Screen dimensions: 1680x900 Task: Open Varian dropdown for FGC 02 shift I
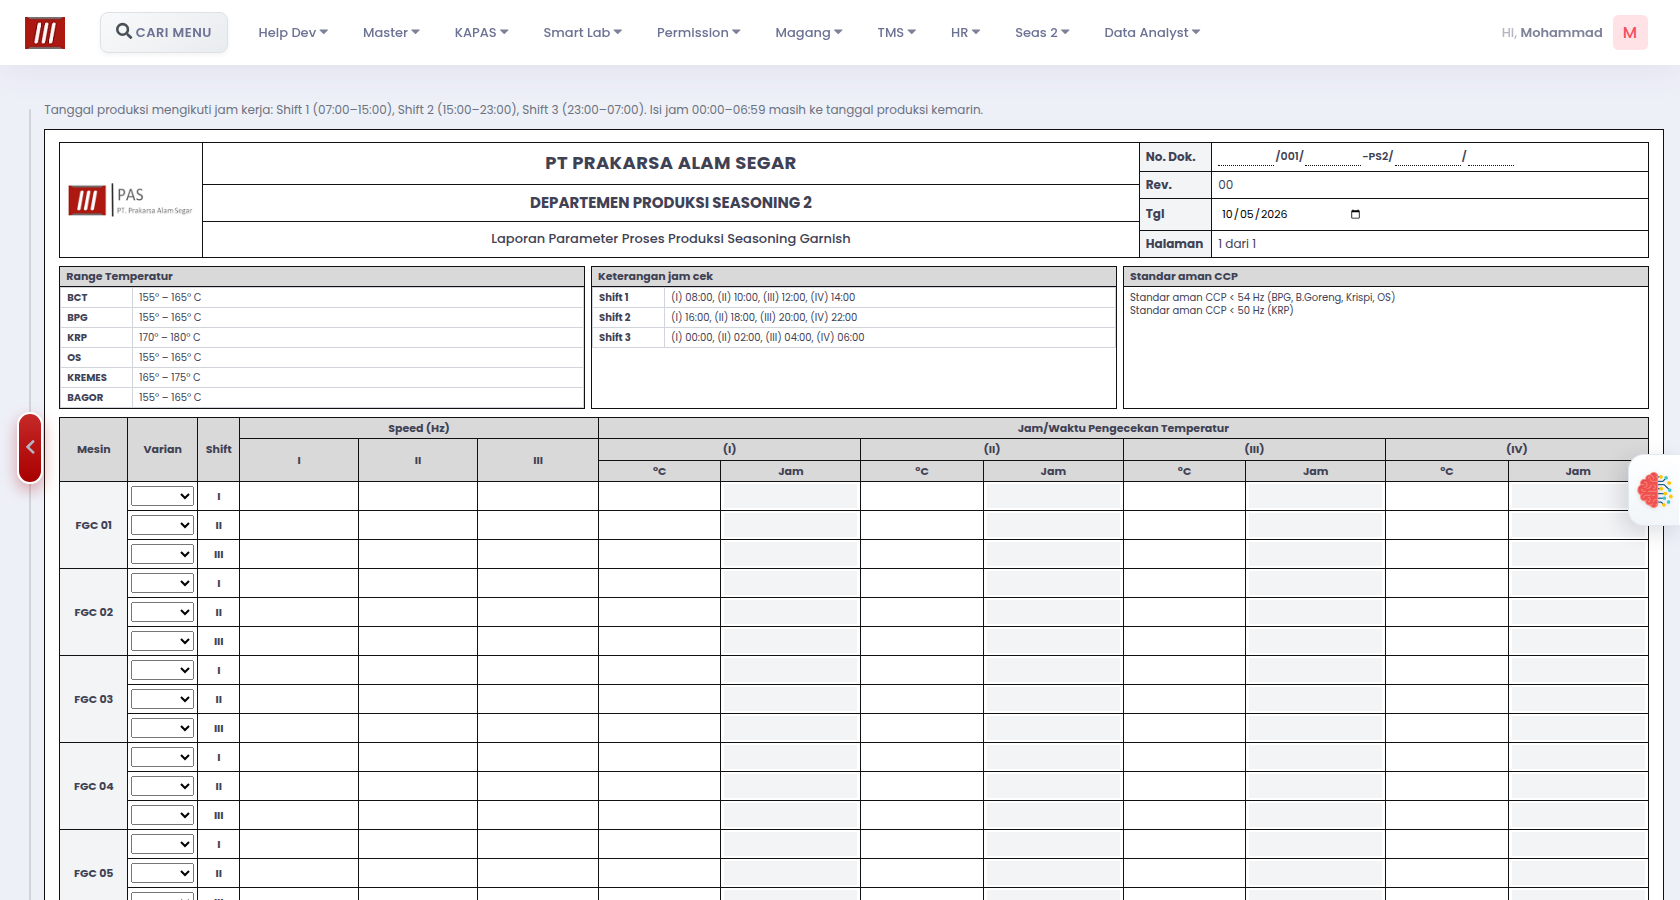(162, 583)
